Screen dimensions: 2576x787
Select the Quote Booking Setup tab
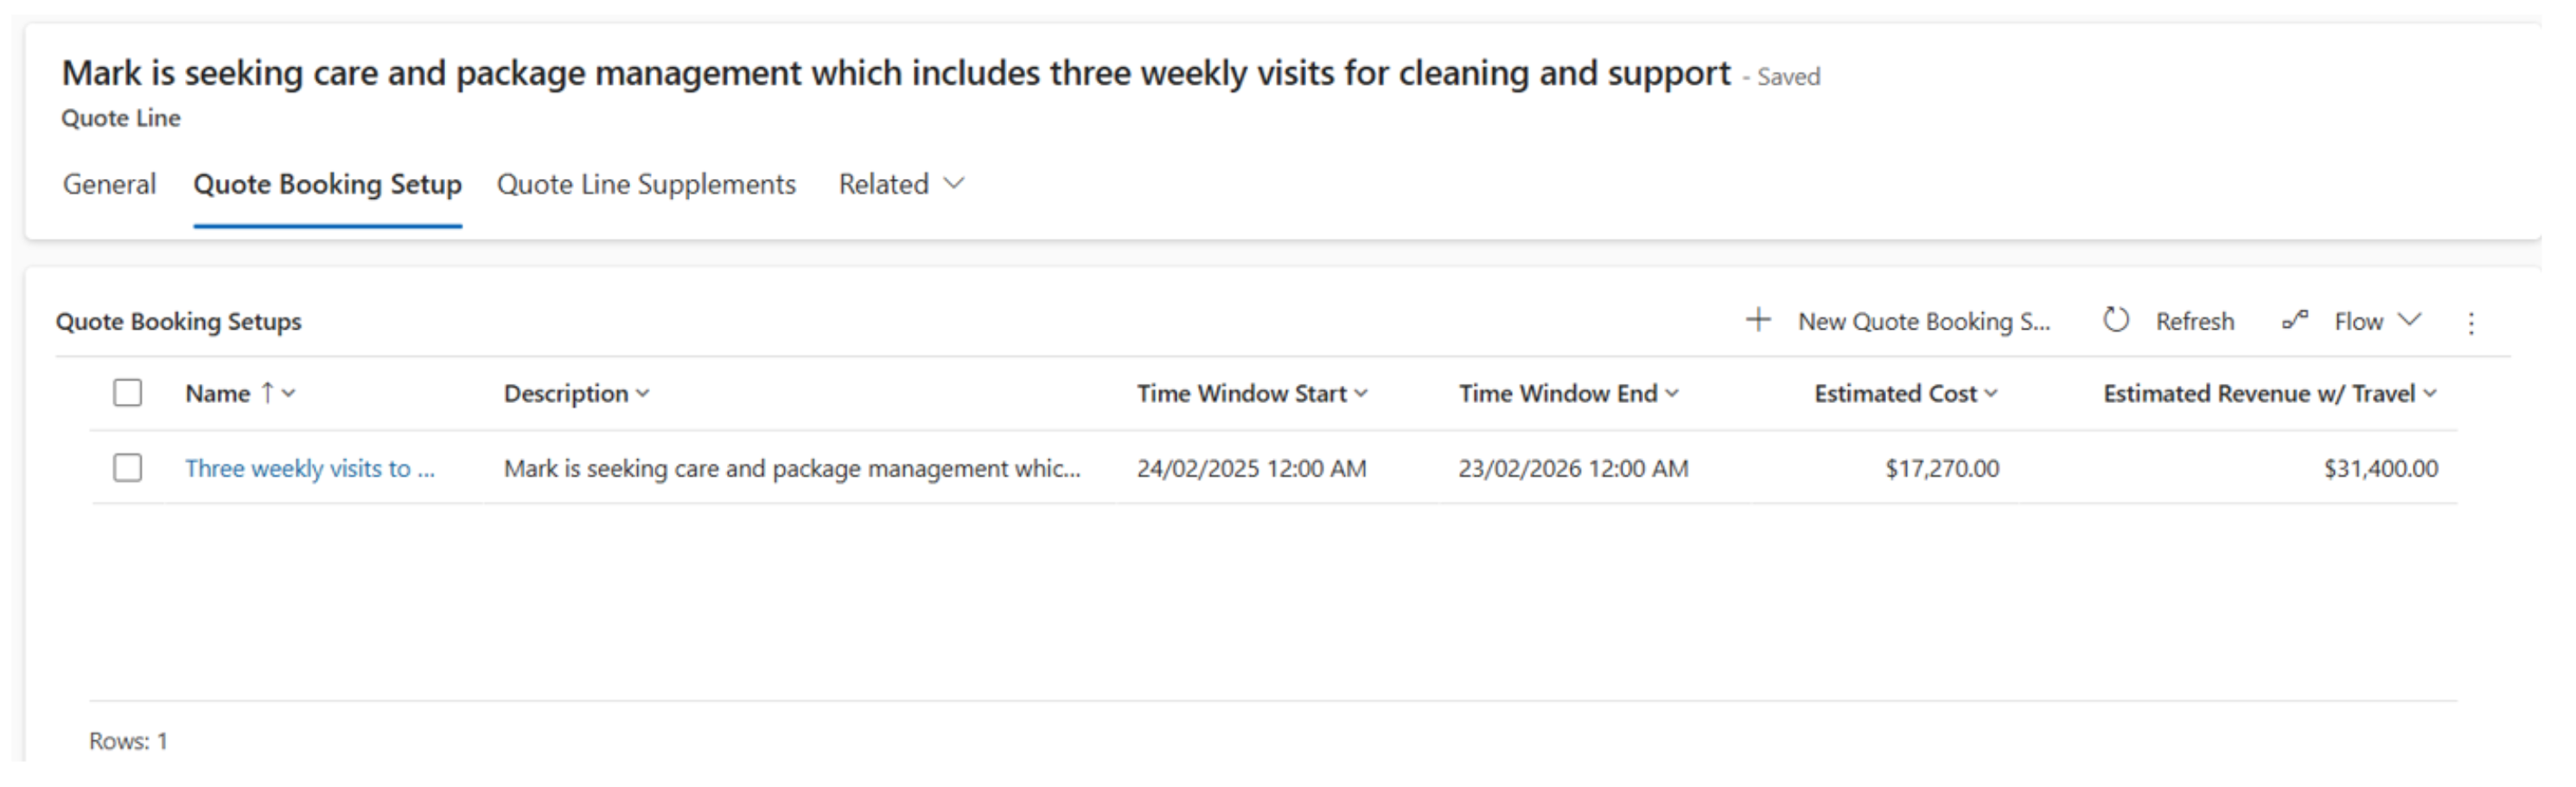(327, 184)
